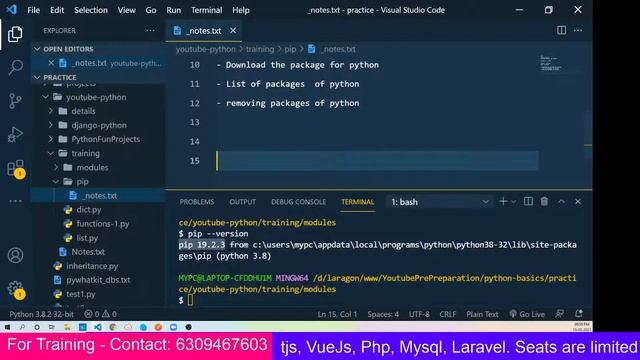Split the terminal panel
Screen dimensions: 640x360
(x=528, y=201)
